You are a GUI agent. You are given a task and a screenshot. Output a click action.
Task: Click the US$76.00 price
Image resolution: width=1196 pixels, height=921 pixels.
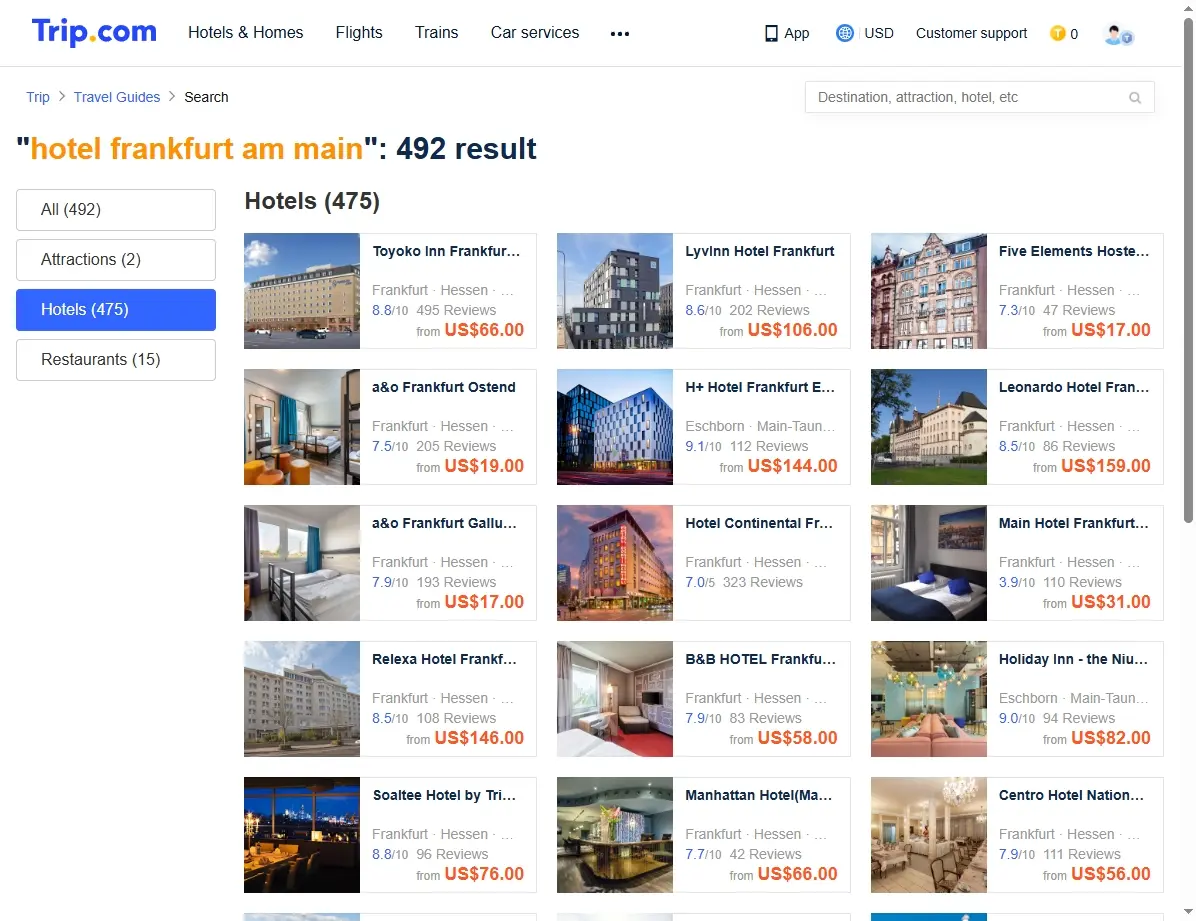pos(484,874)
